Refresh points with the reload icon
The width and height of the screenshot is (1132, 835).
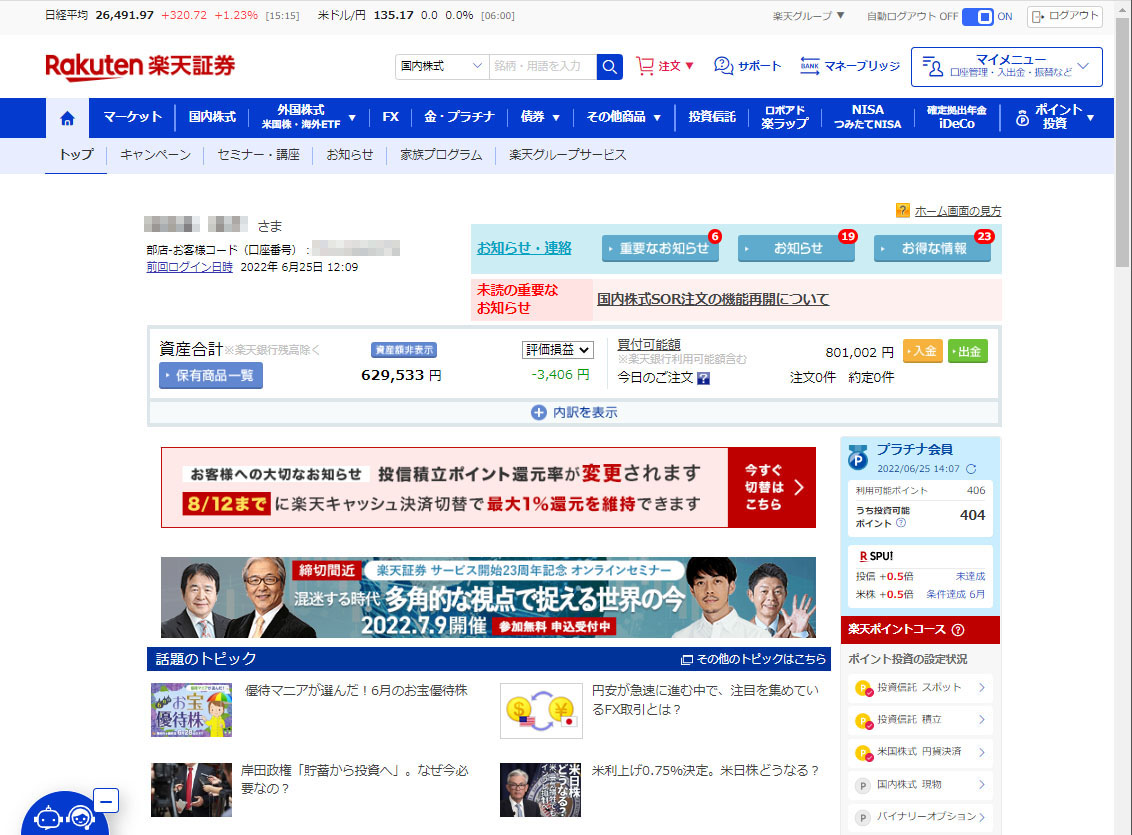click(971, 468)
